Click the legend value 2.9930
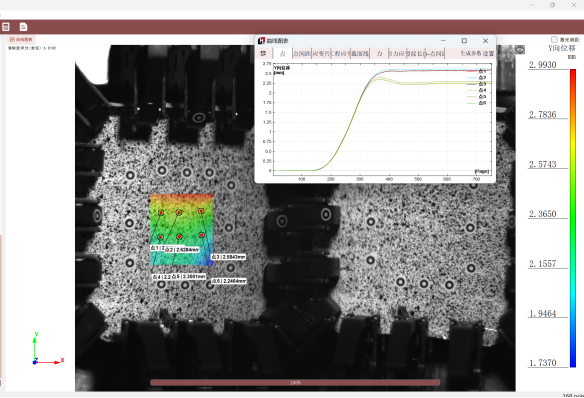The image size is (584, 398). tap(543, 65)
